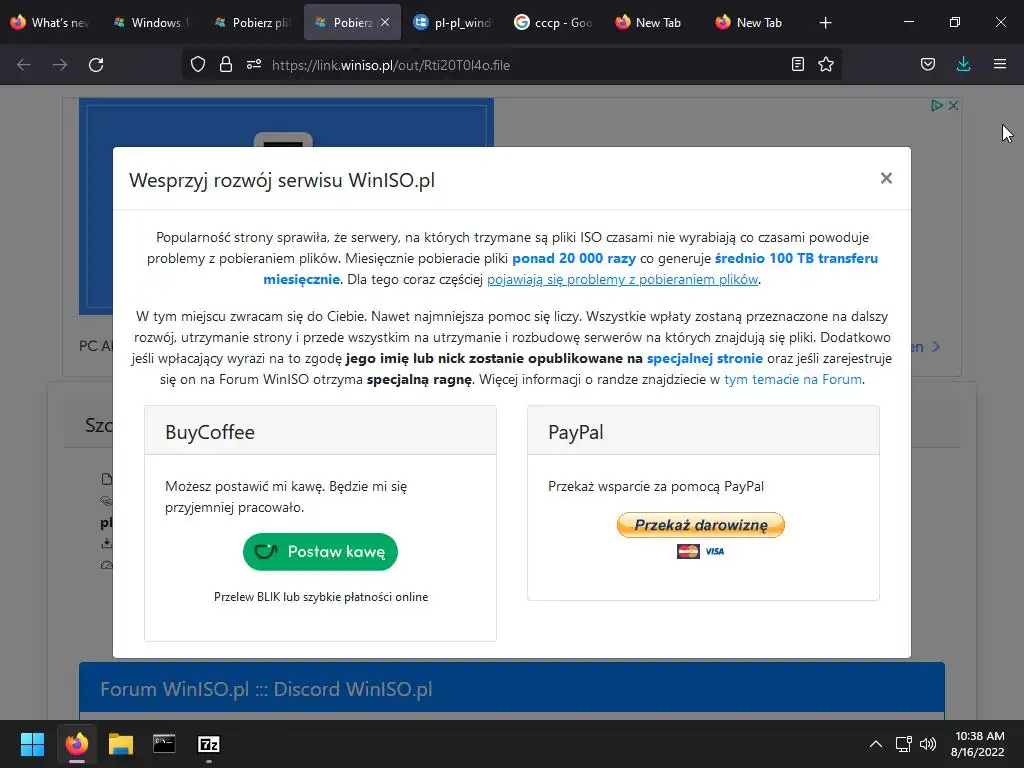Image resolution: width=1024 pixels, height=768 pixels.
Task: Close the WinISO.pl support dialog
Action: pyautogui.click(x=886, y=178)
